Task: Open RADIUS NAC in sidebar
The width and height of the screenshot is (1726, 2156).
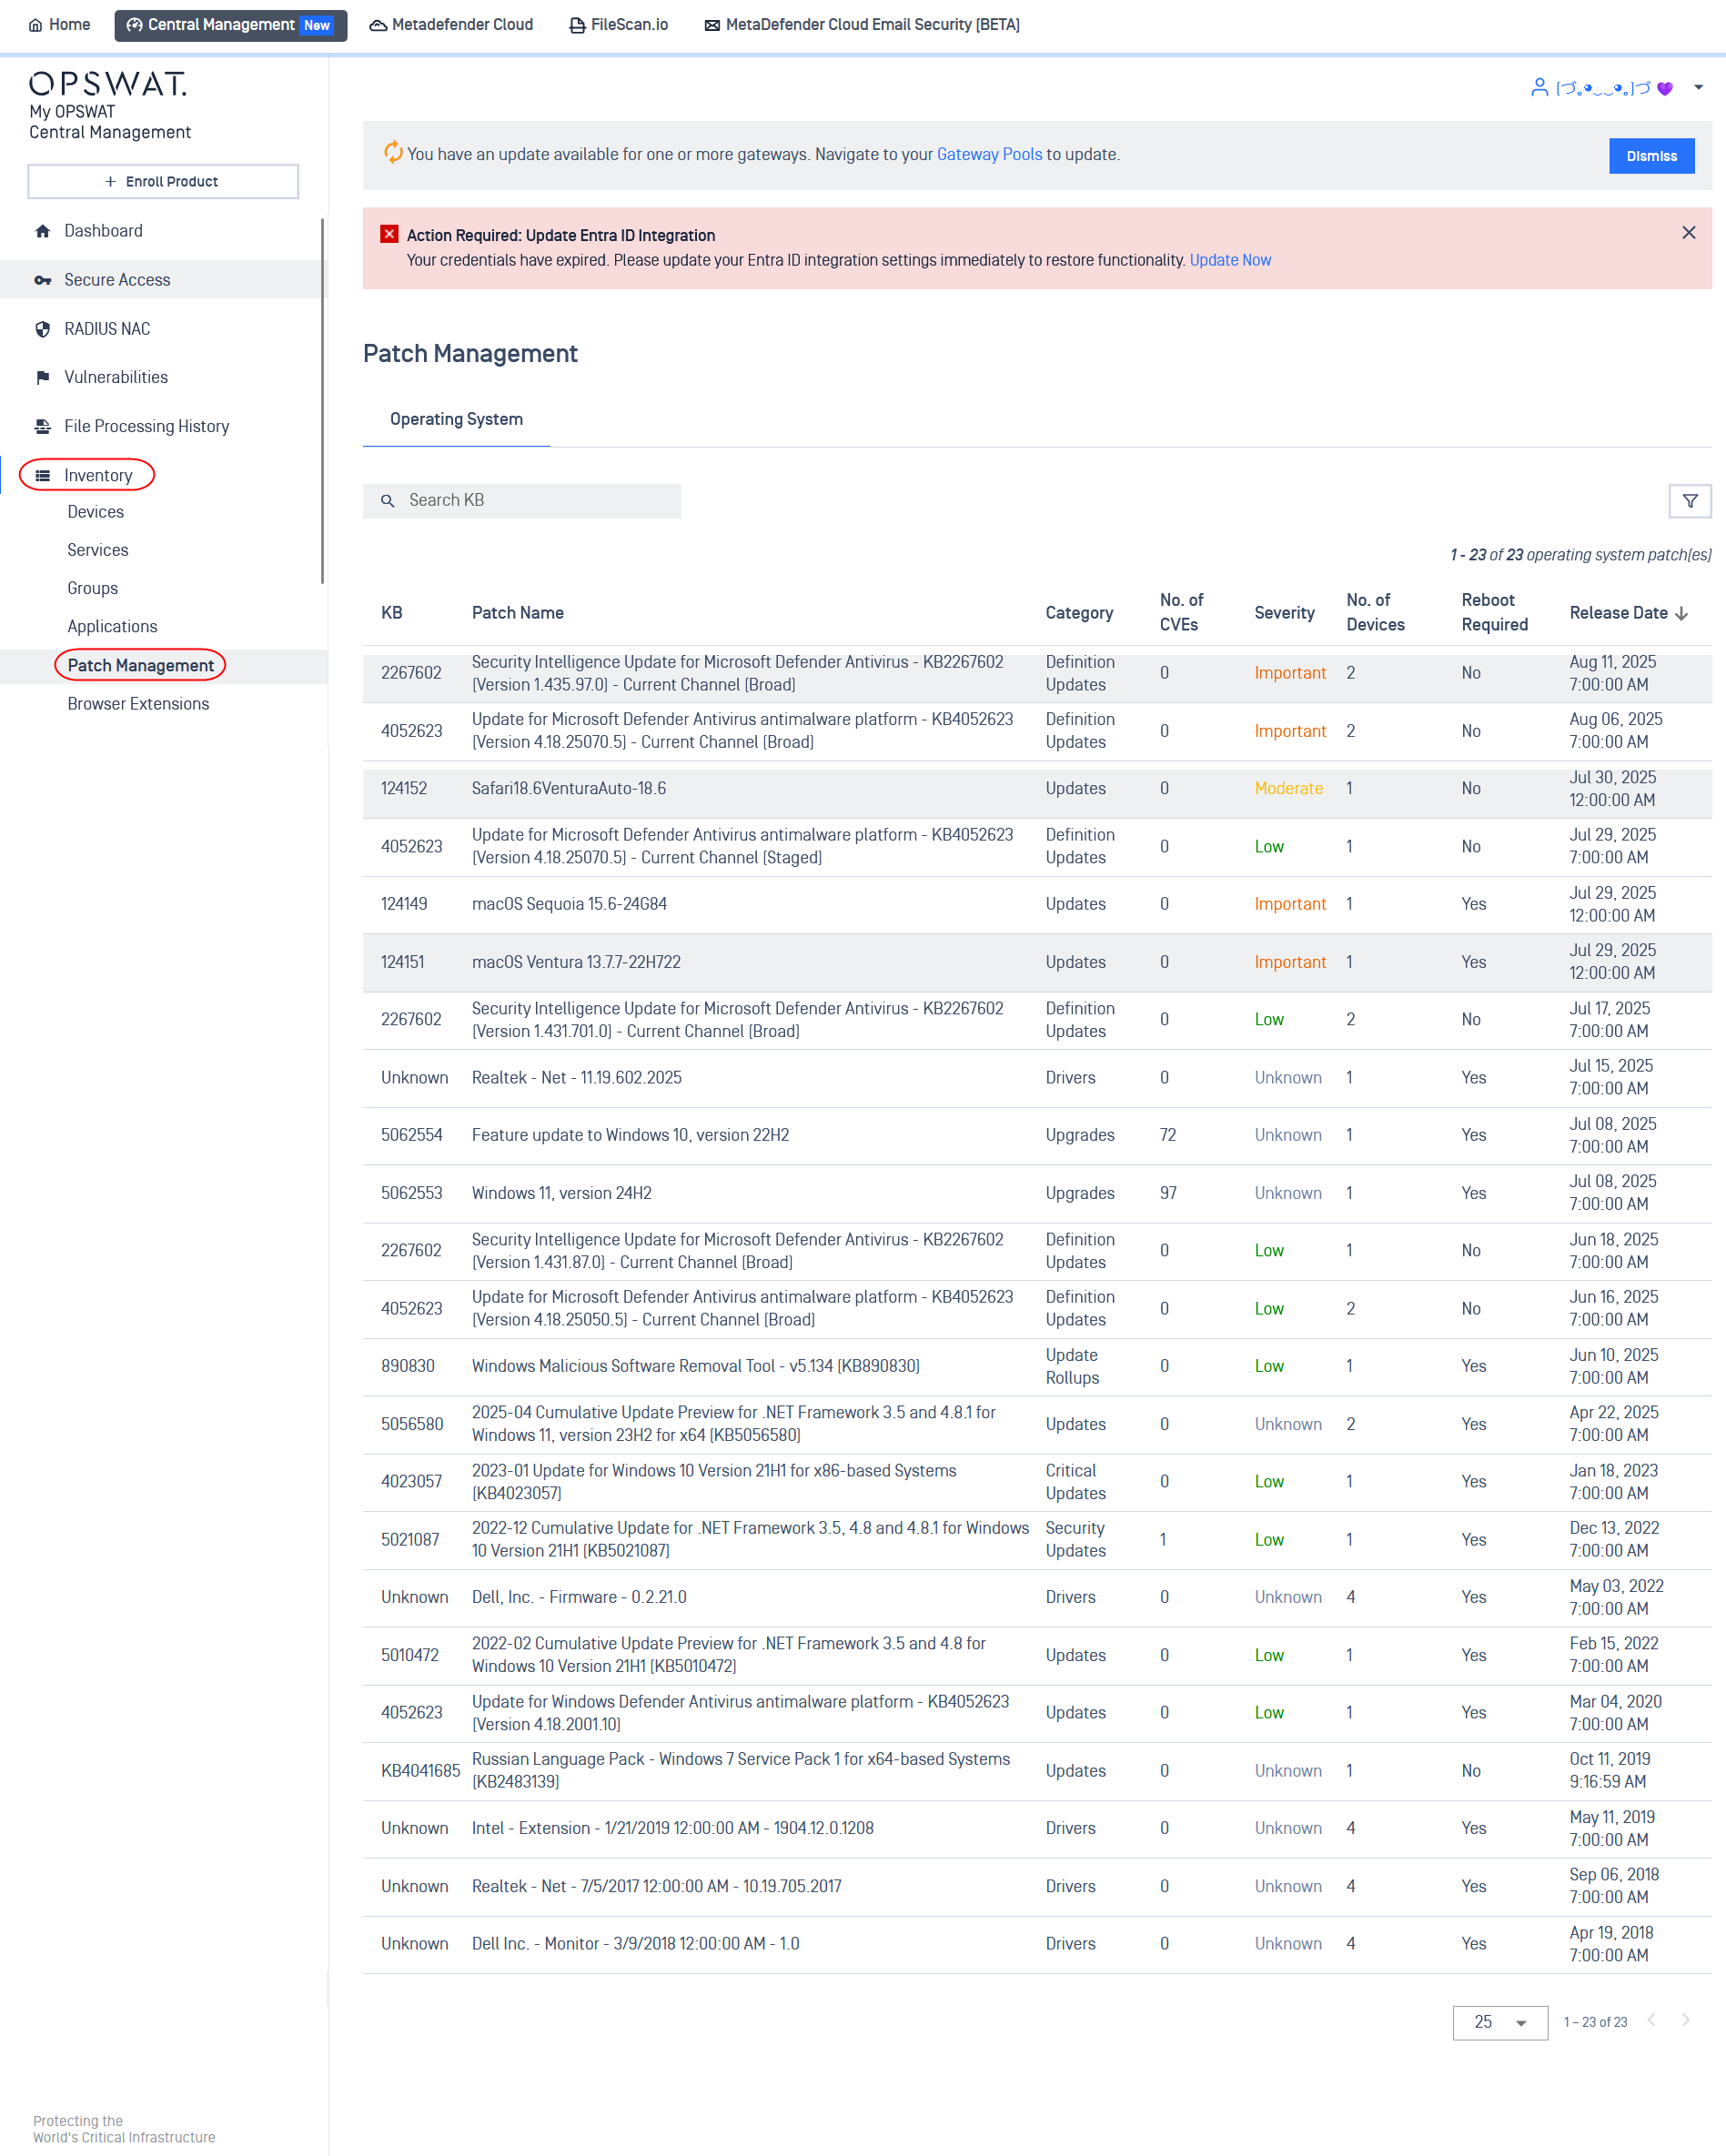Action: click(x=107, y=329)
